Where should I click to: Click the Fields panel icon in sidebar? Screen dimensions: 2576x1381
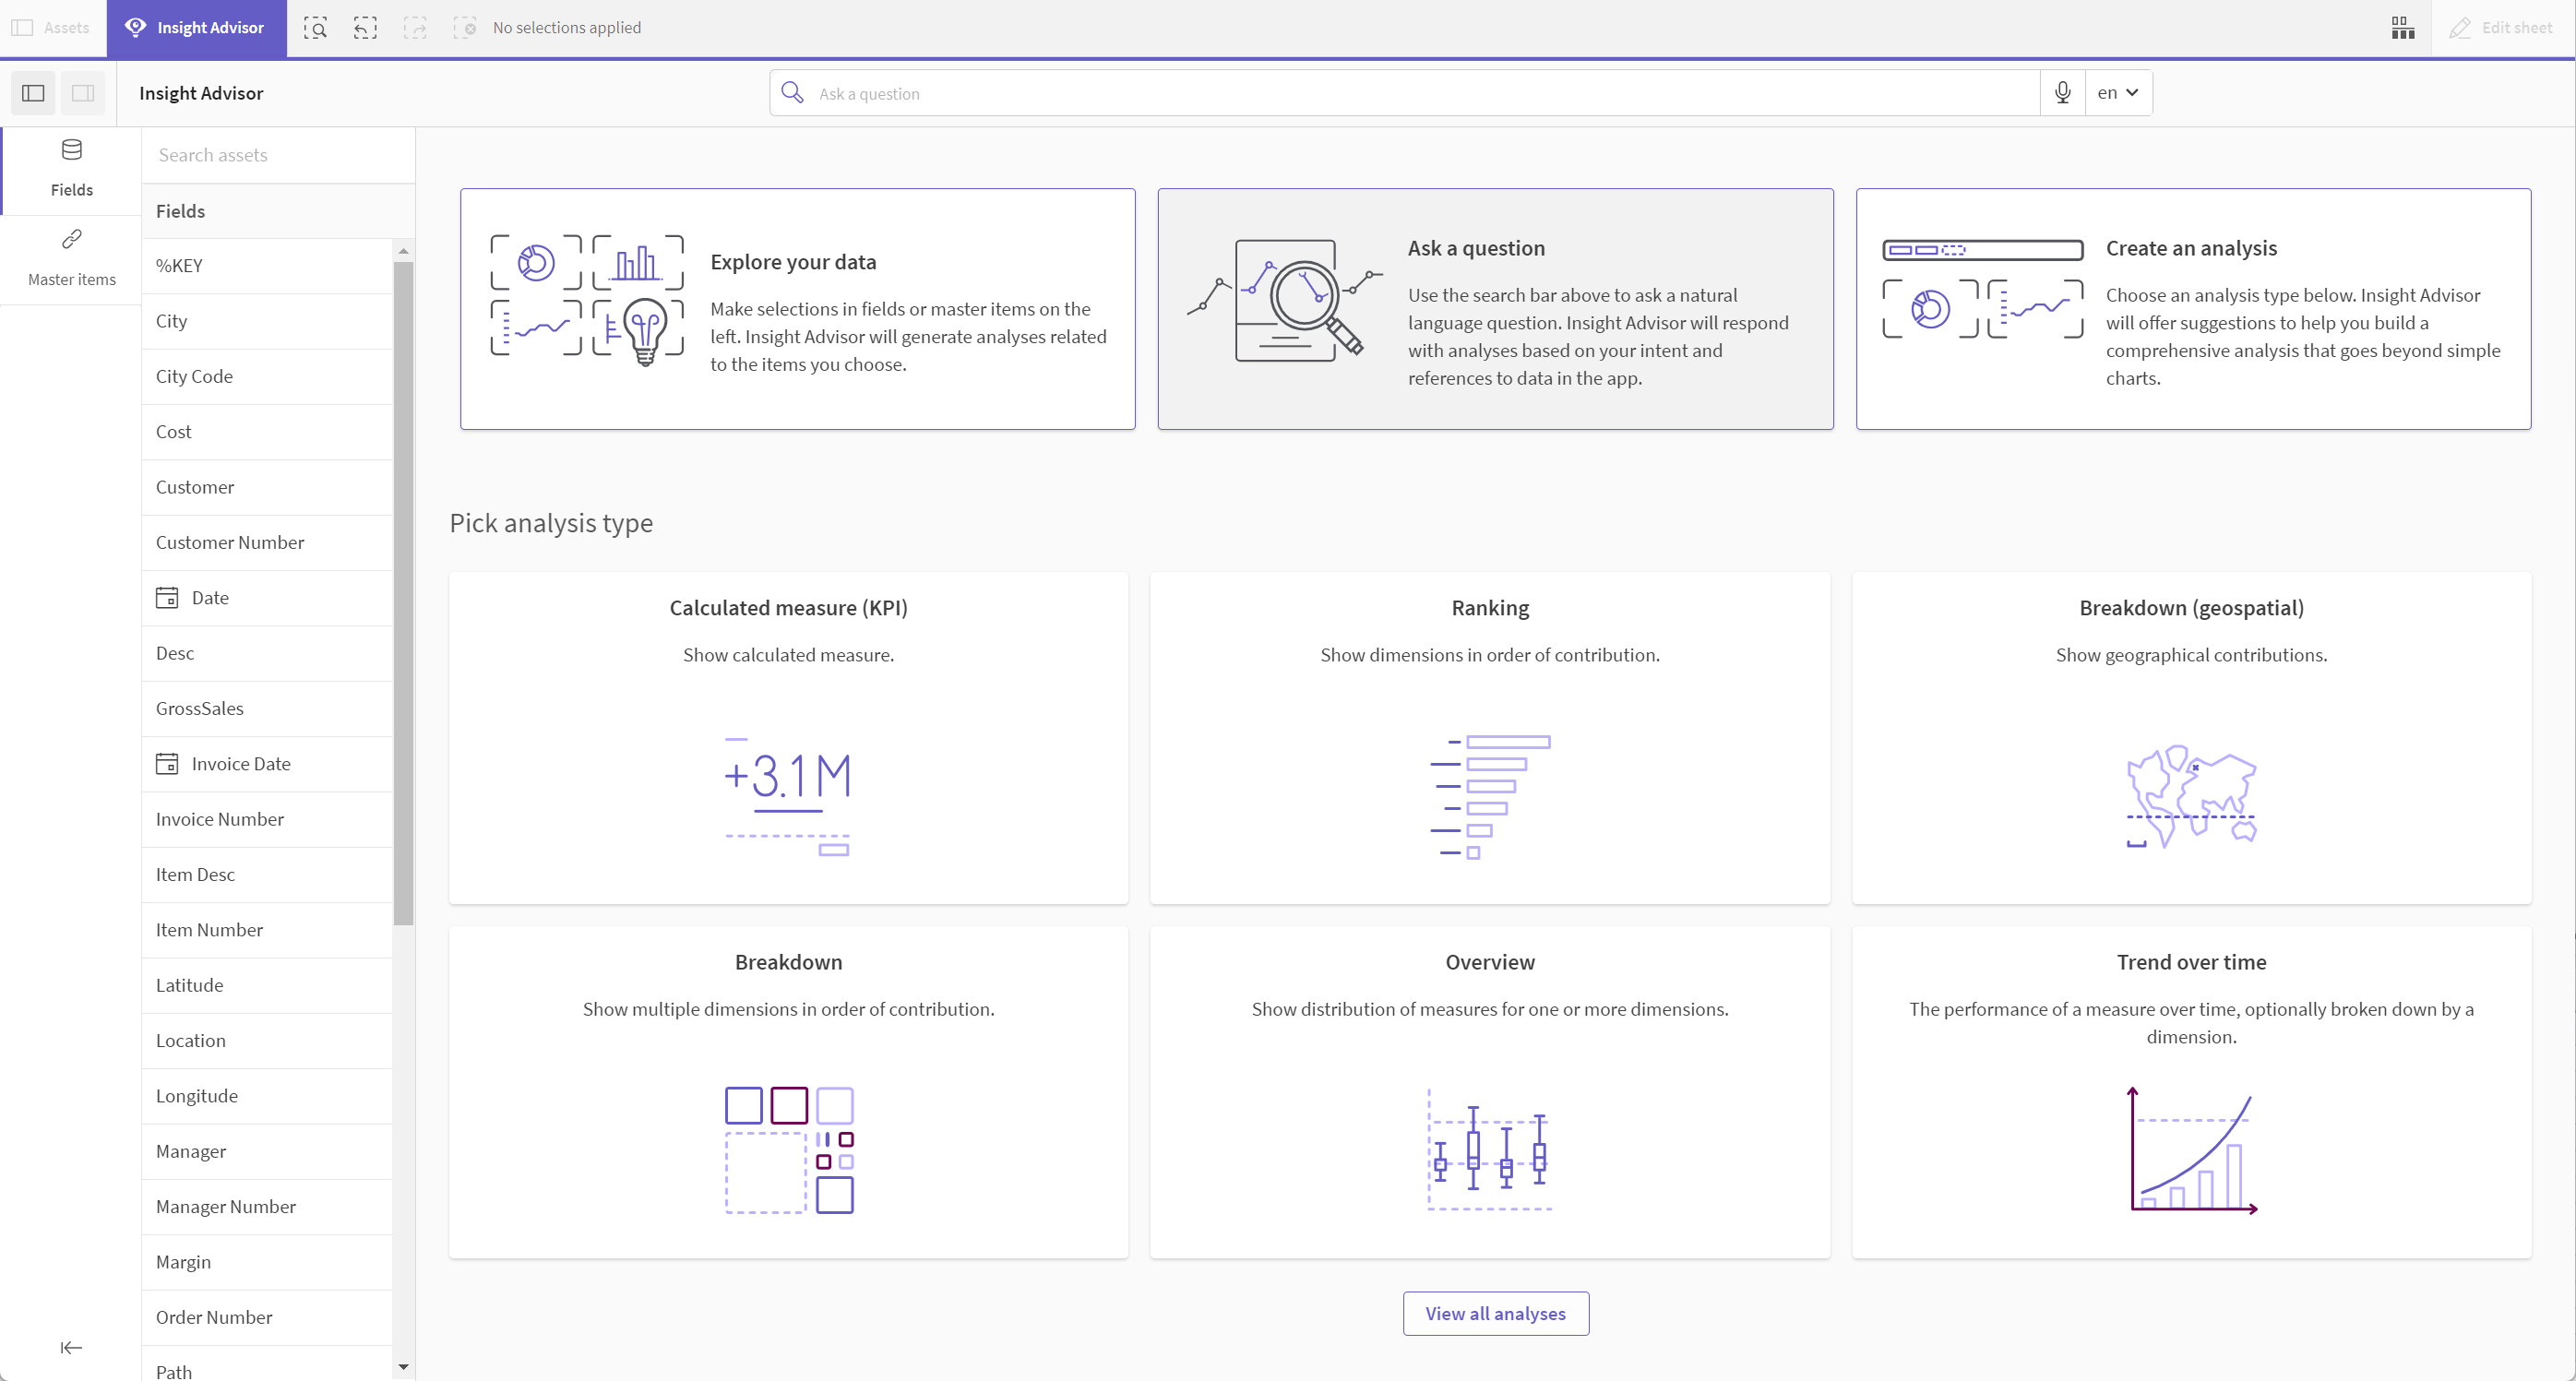click(x=72, y=167)
